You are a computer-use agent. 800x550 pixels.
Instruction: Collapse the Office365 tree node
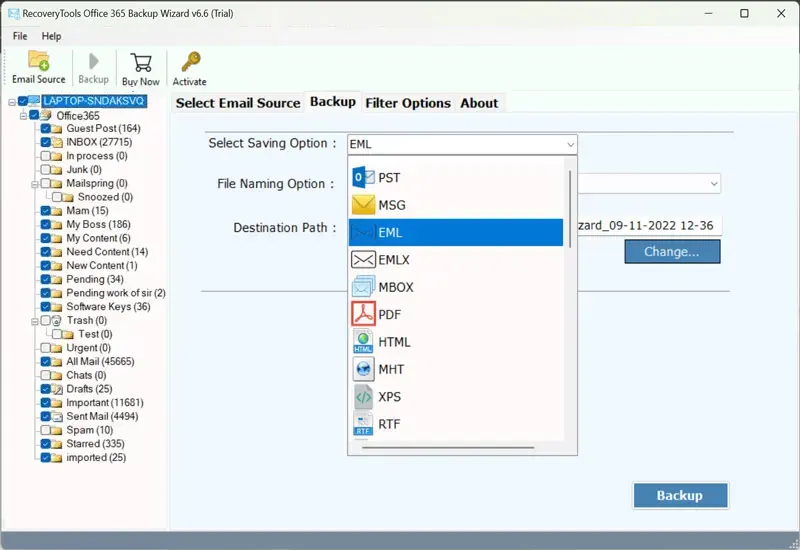click(23, 116)
